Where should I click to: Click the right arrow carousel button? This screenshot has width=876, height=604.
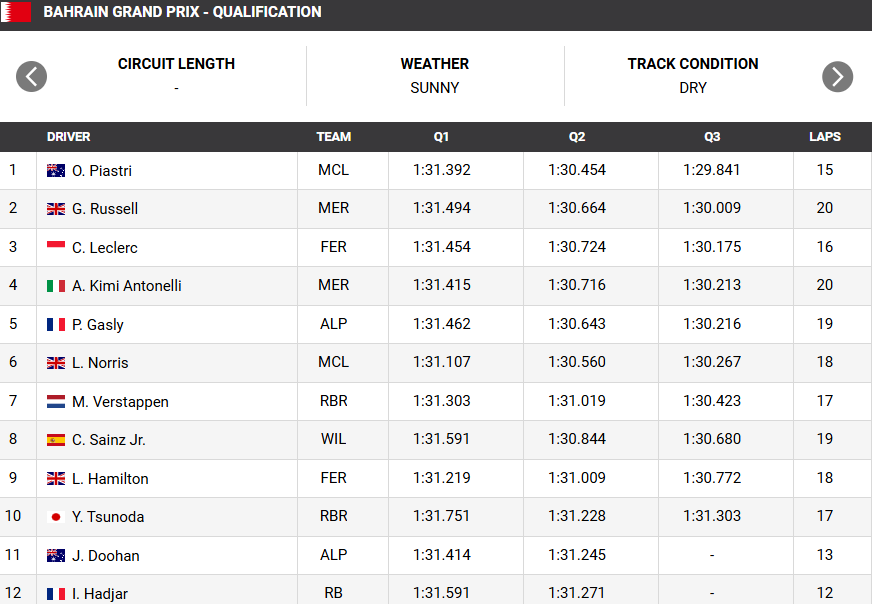click(837, 76)
